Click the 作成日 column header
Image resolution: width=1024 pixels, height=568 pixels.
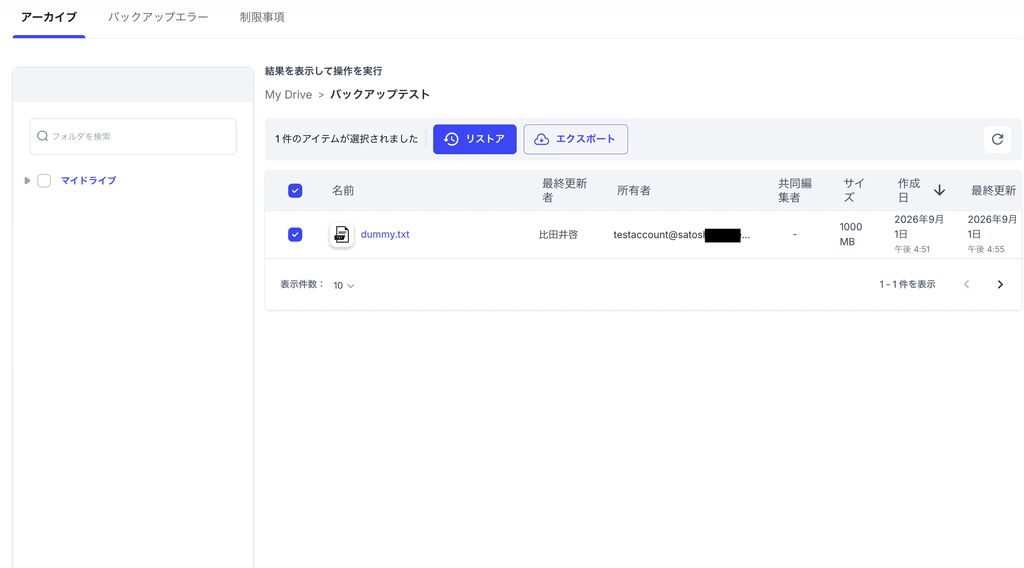tap(909, 191)
